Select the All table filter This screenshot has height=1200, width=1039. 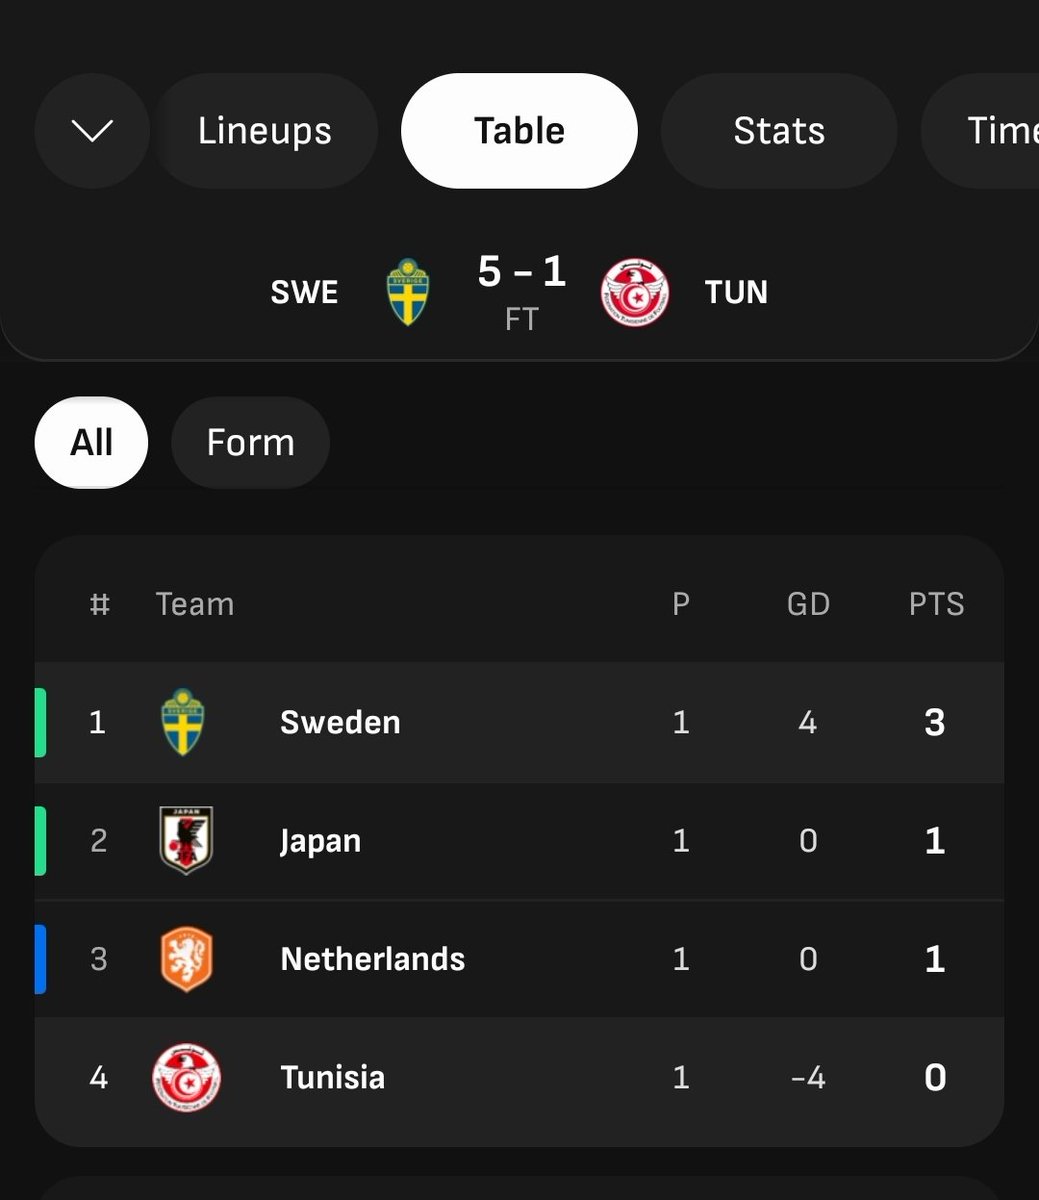coord(91,442)
